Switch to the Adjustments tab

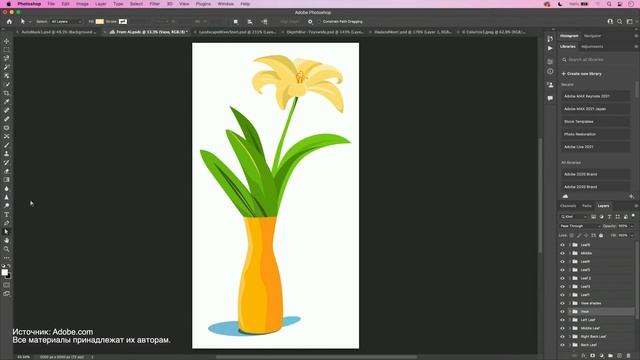pos(592,47)
